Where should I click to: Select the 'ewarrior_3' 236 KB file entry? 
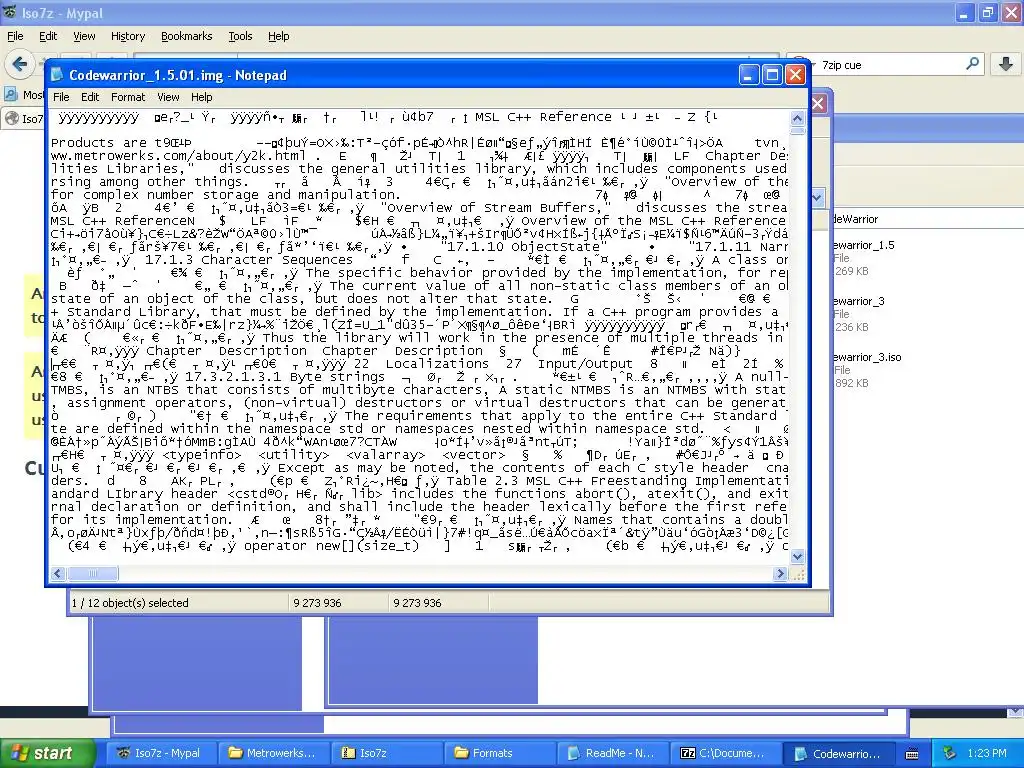(858, 314)
